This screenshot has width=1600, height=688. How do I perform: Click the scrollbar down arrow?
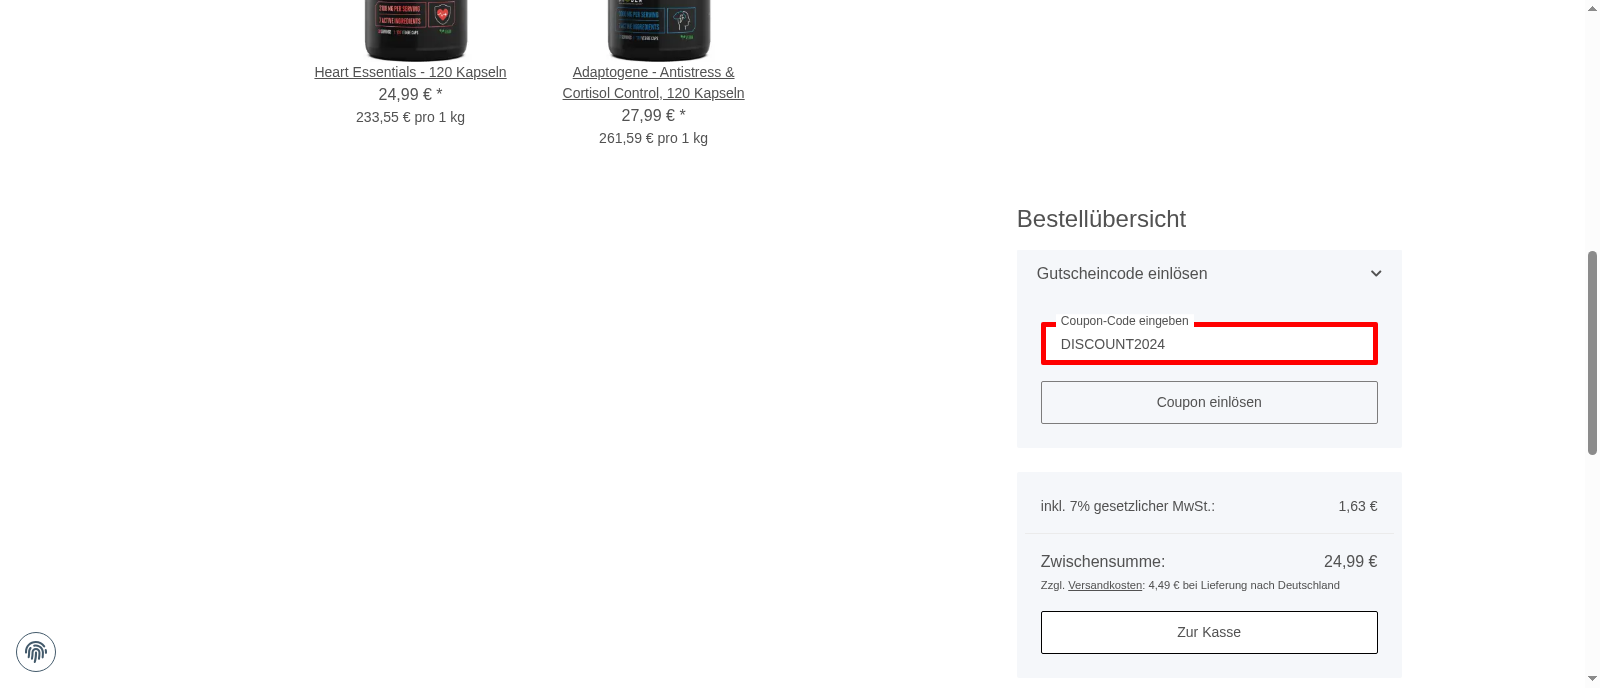click(1591, 680)
